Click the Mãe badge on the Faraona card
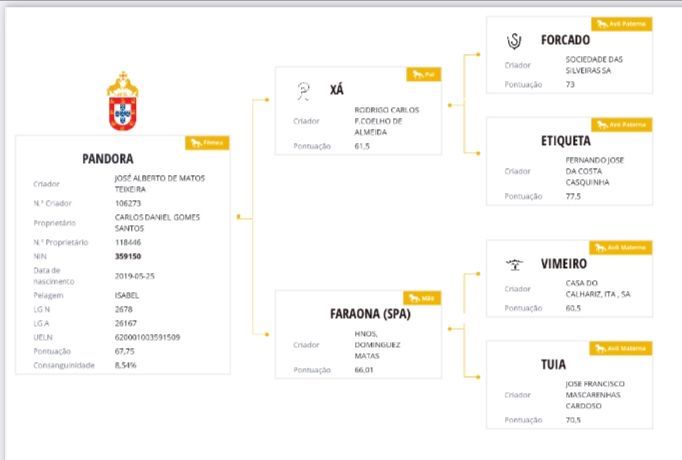 pos(422,298)
